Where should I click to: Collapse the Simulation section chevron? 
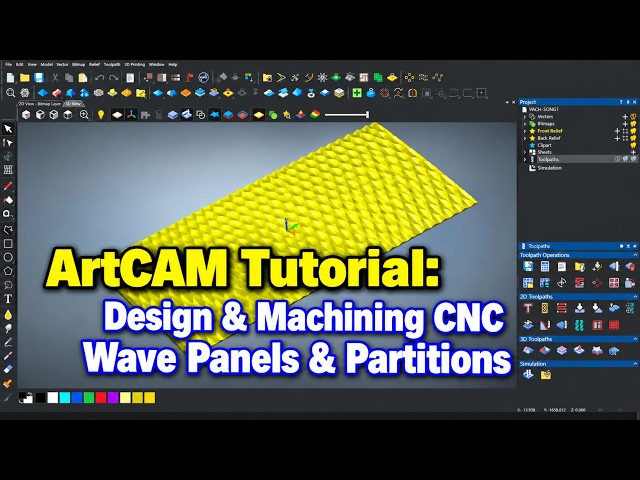635,364
